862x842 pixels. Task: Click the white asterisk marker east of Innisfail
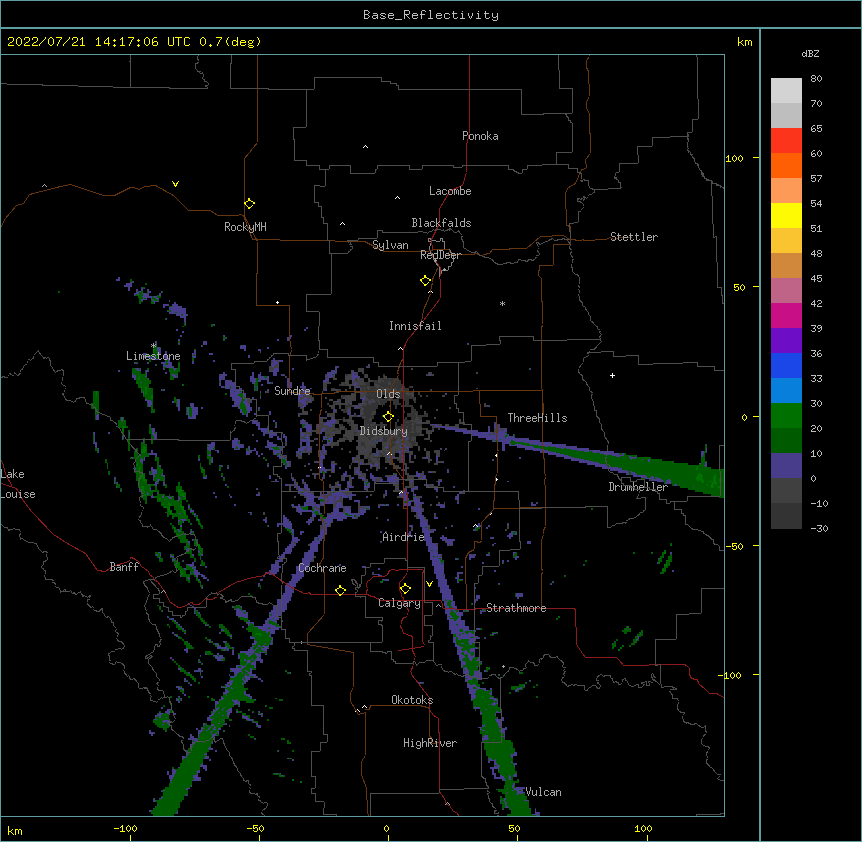[502, 303]
